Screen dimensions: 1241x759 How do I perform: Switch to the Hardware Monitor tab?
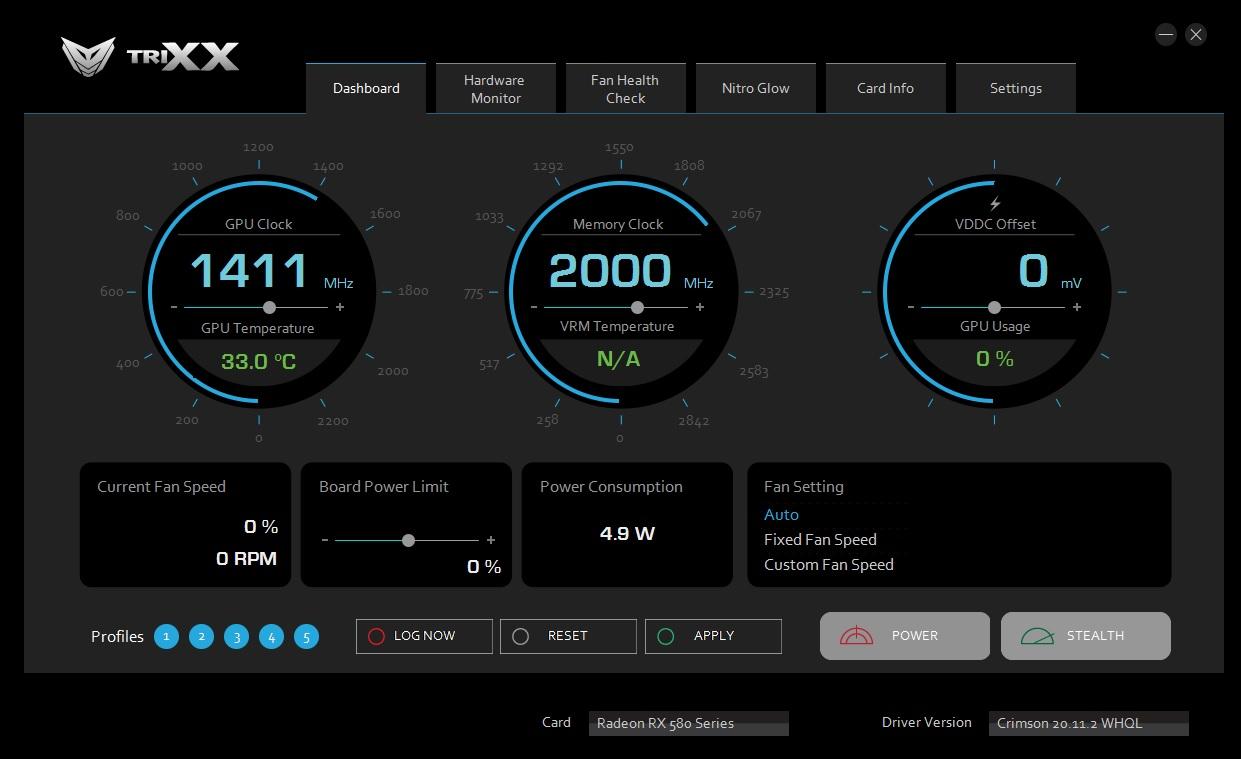point(495,88)
